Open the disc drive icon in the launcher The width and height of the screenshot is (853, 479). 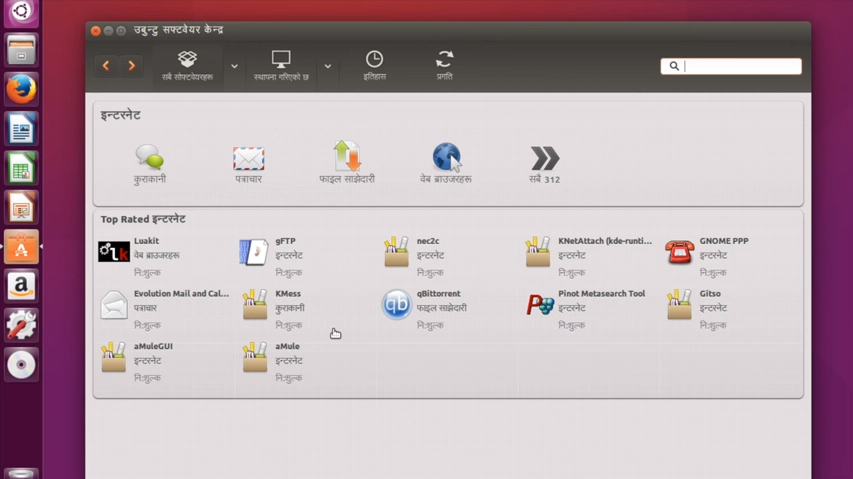click(21, 365)
